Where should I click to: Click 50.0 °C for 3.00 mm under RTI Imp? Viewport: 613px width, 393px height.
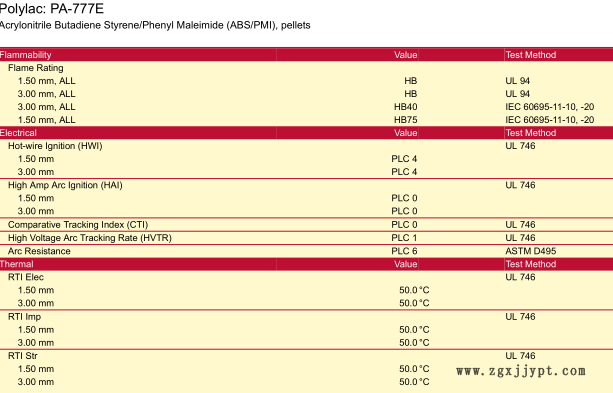click(x=414, y=343)
